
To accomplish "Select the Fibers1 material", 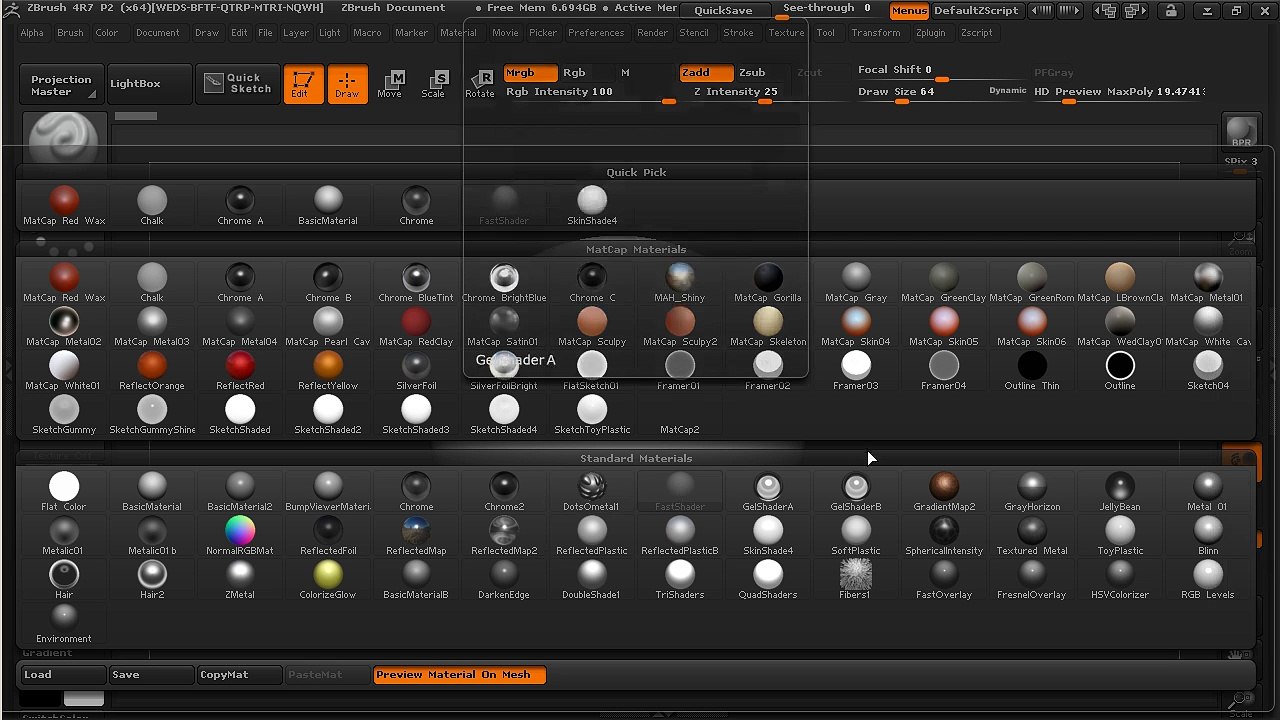I will click(x=856, y=580).
